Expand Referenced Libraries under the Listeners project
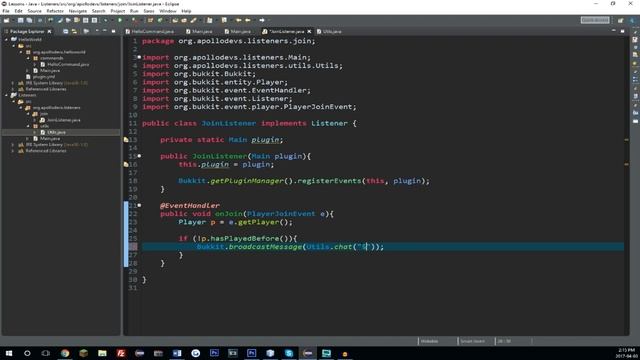Viewport: 640px width, 360px height. pos(13,151)
